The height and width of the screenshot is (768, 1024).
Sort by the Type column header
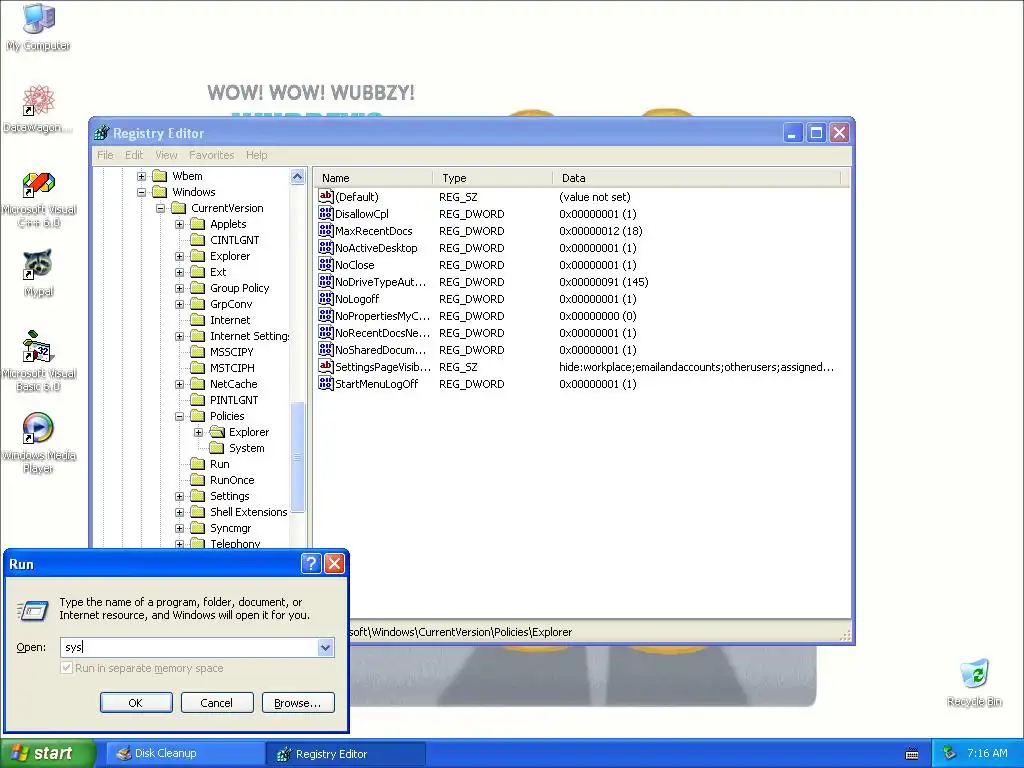click(x=492, y=178)
